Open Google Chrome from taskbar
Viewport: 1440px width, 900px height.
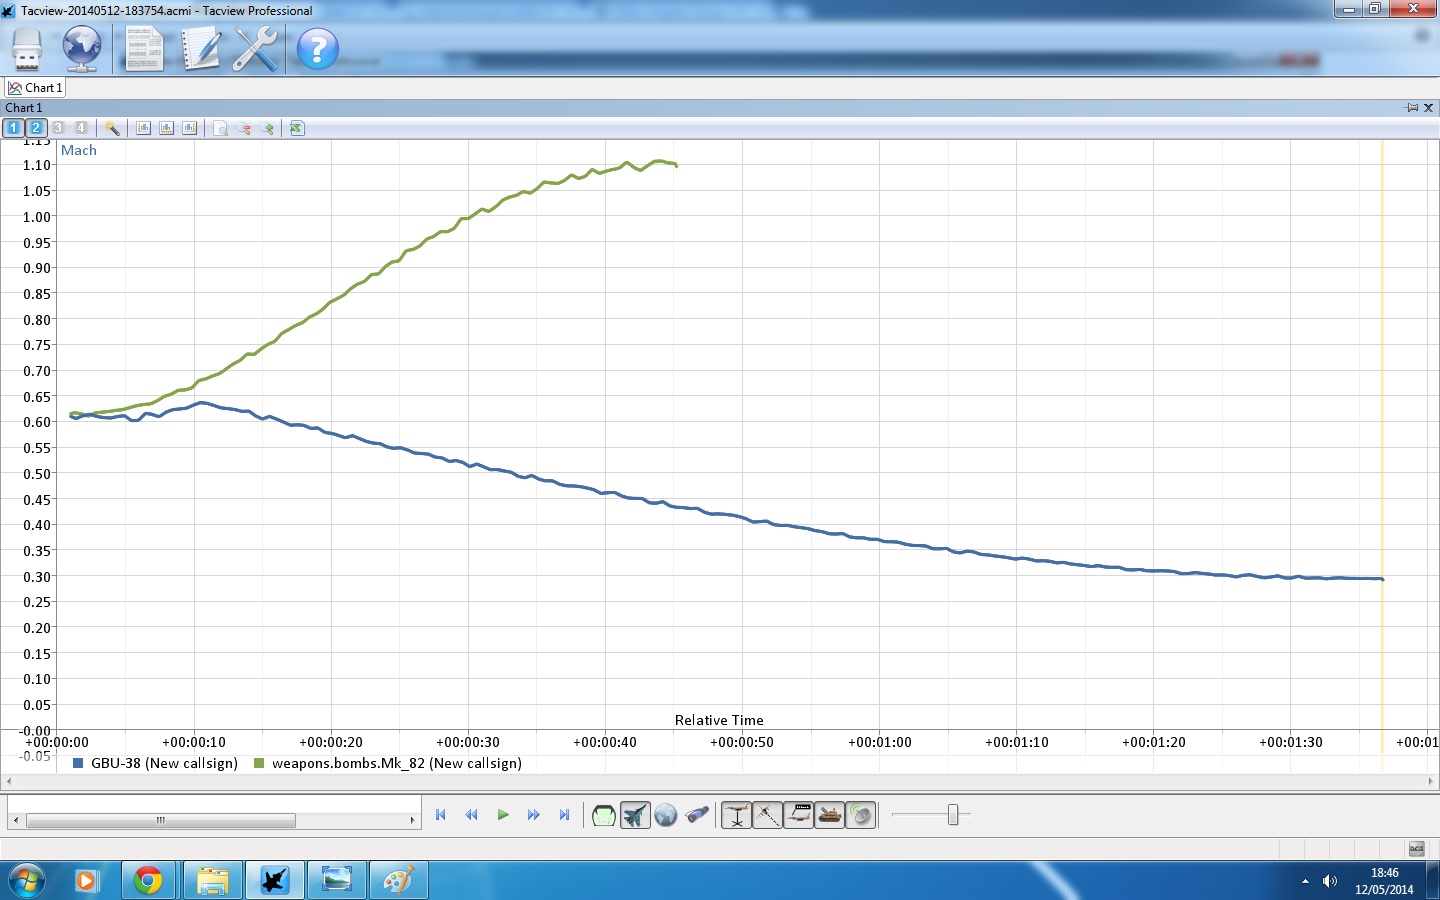pyautogui.click(x=148, y=881)
